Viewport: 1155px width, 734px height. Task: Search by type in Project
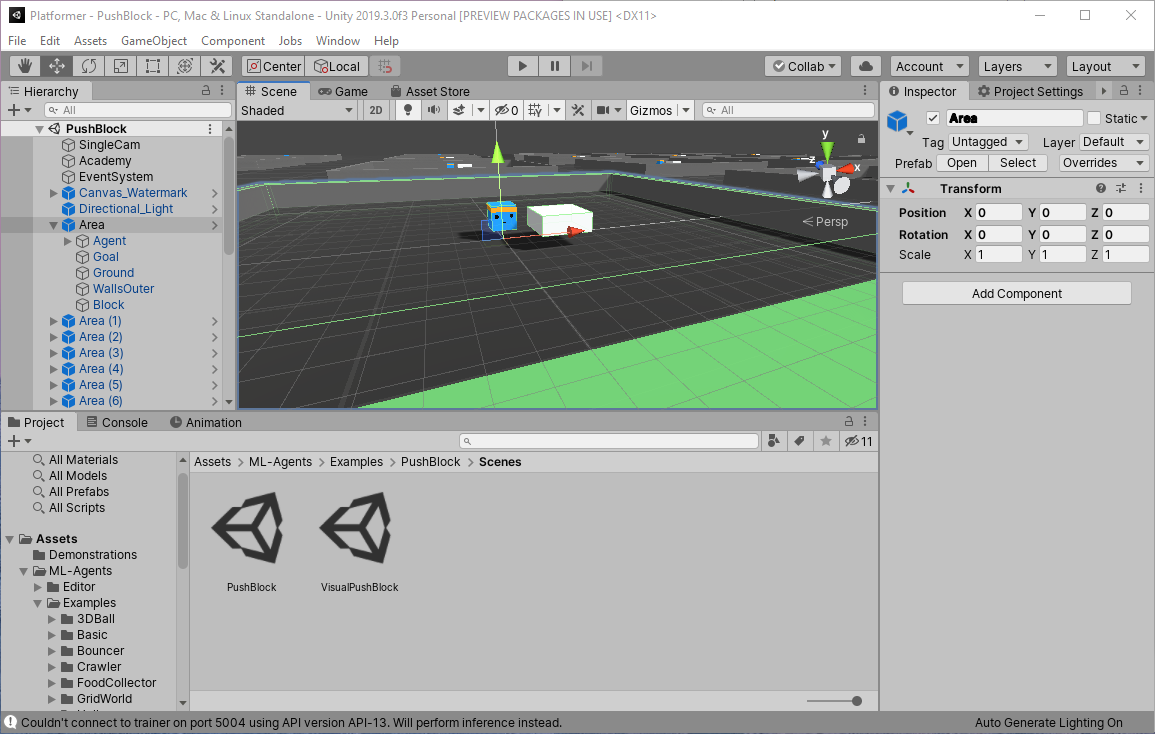(x=773, y=441)
